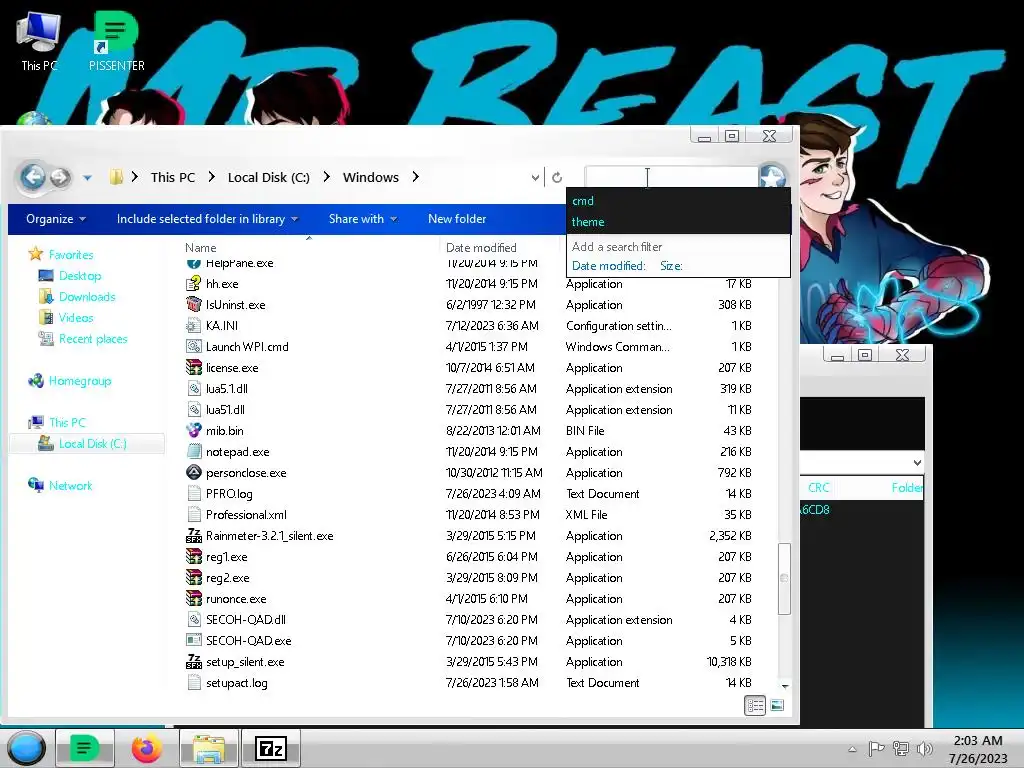Open Homegroup in navigation pane
The height and width of the screenshot is (768, 1024).
(80, 381)
